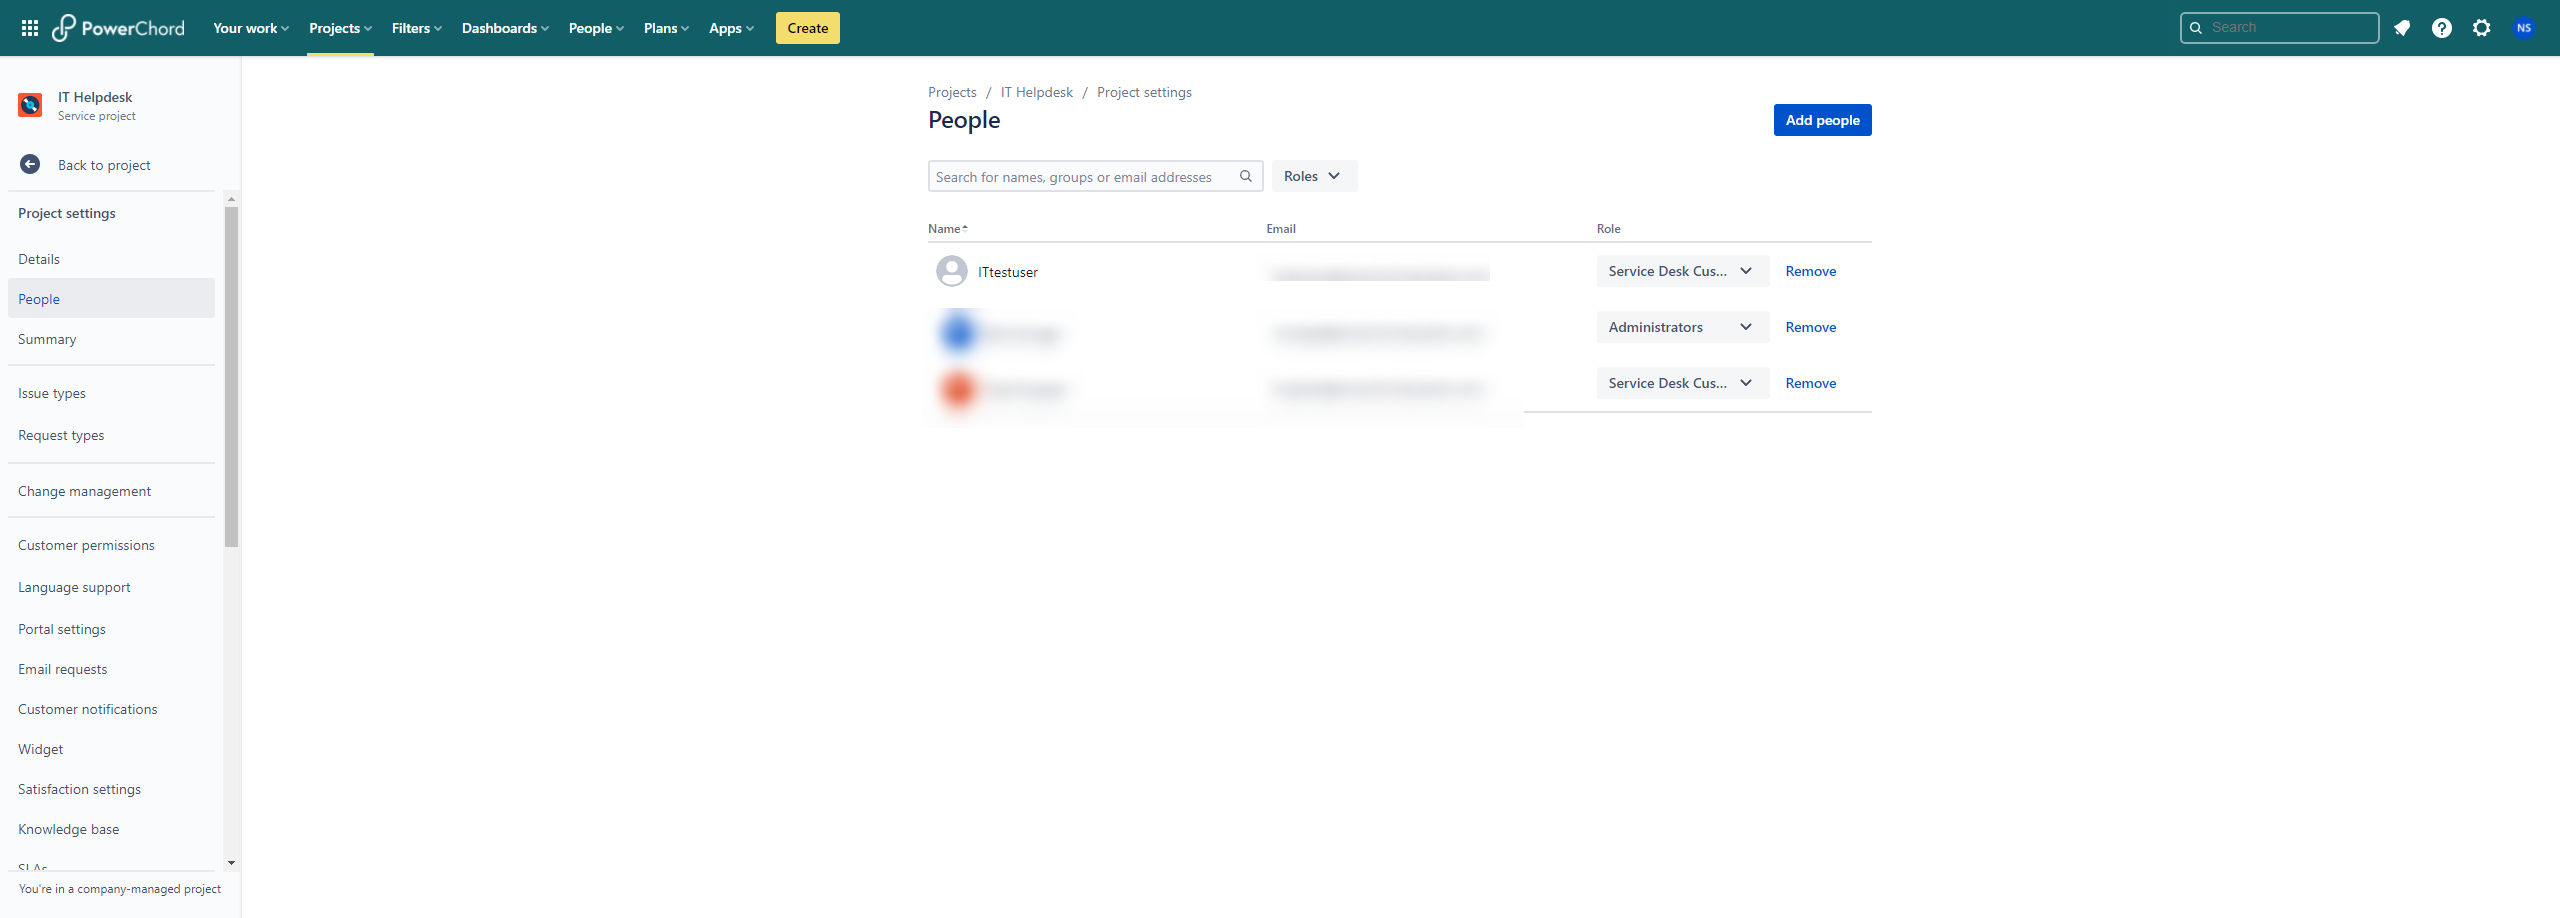Open Change management settings
The height and width of the screenshot is (918, 2560).
pyautogui.click(x=111, y=491)
